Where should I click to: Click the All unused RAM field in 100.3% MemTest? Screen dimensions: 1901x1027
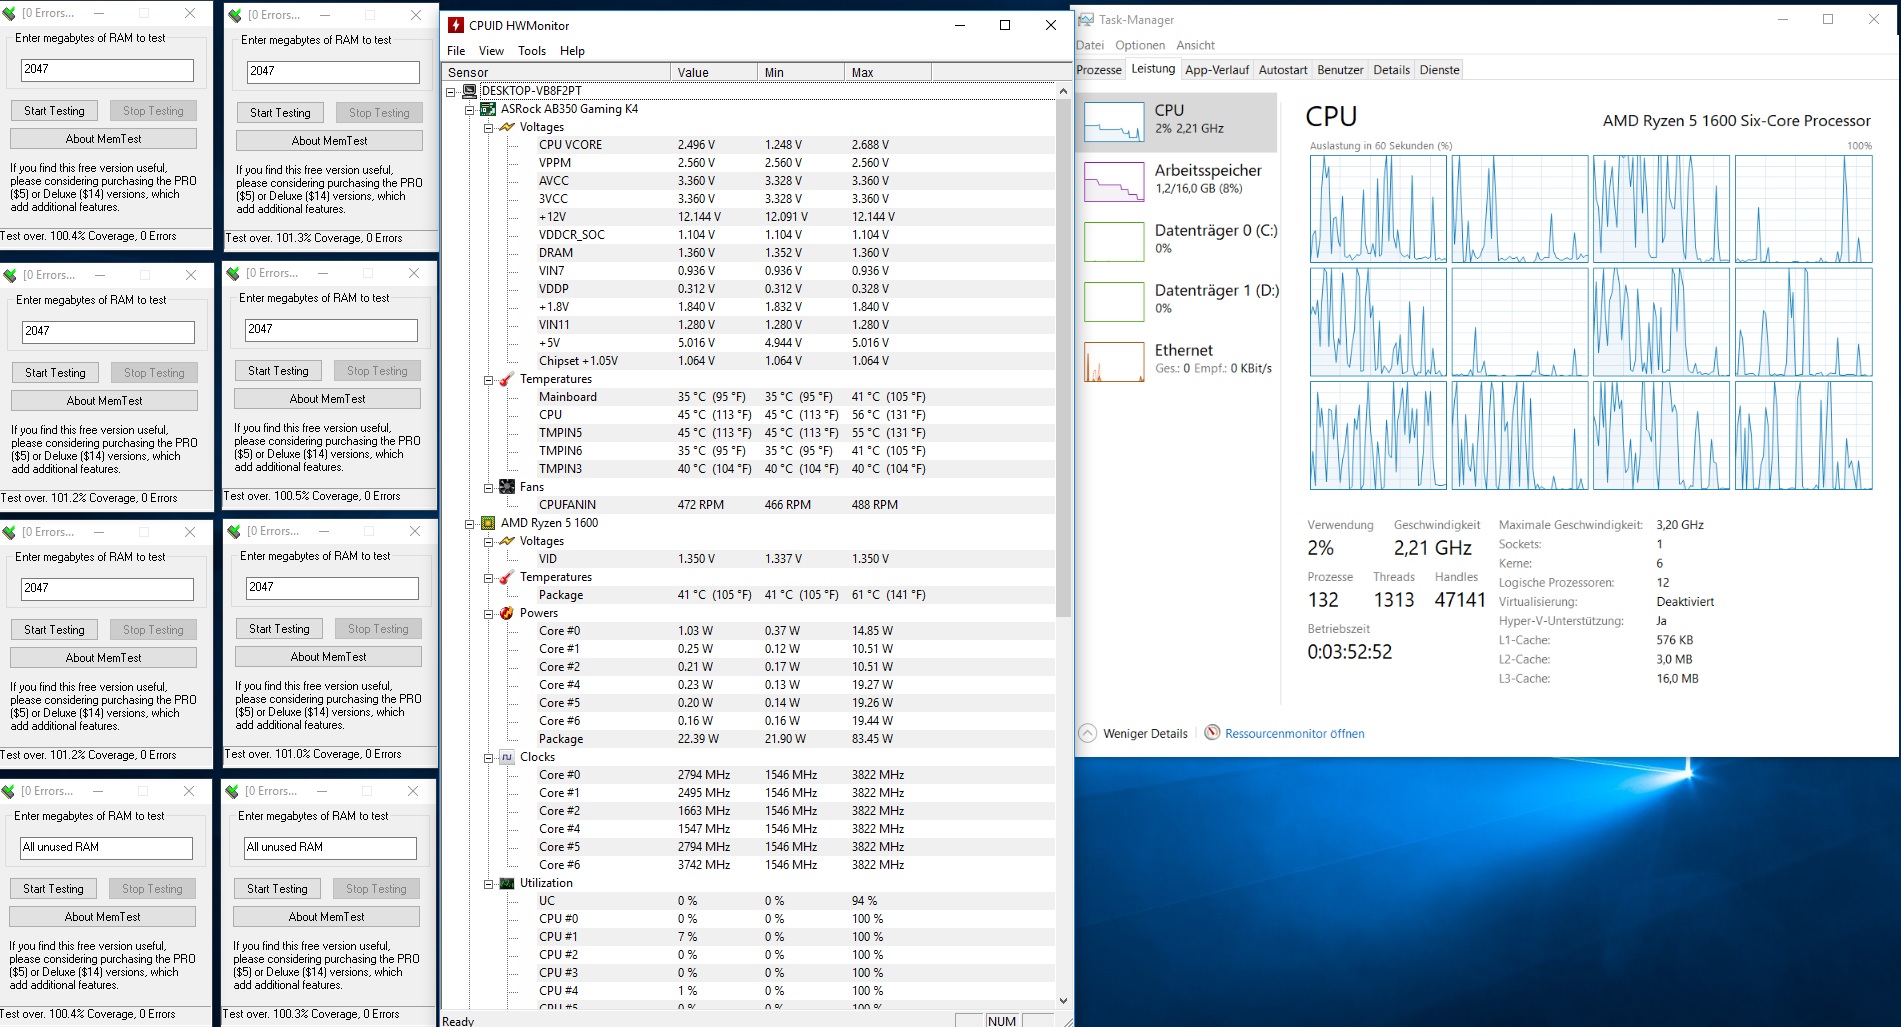(330, 848)
